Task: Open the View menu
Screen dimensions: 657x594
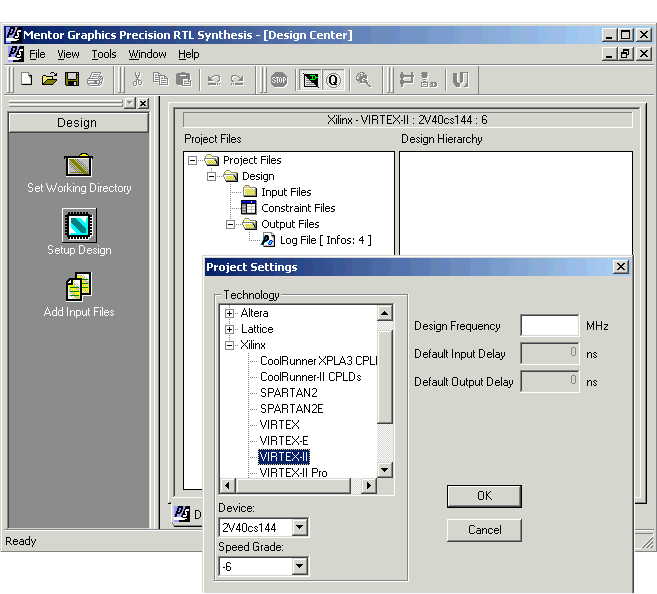Action: click(68, 54)
